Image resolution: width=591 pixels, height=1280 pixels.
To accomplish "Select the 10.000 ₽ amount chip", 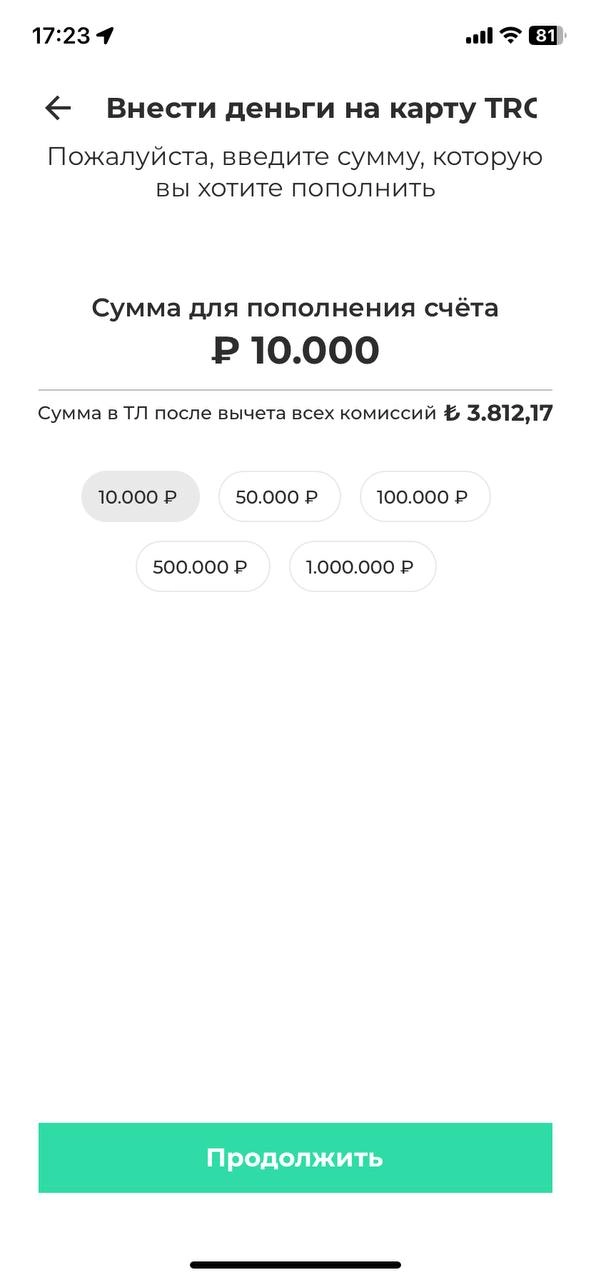I will click(x=140, y=496).
